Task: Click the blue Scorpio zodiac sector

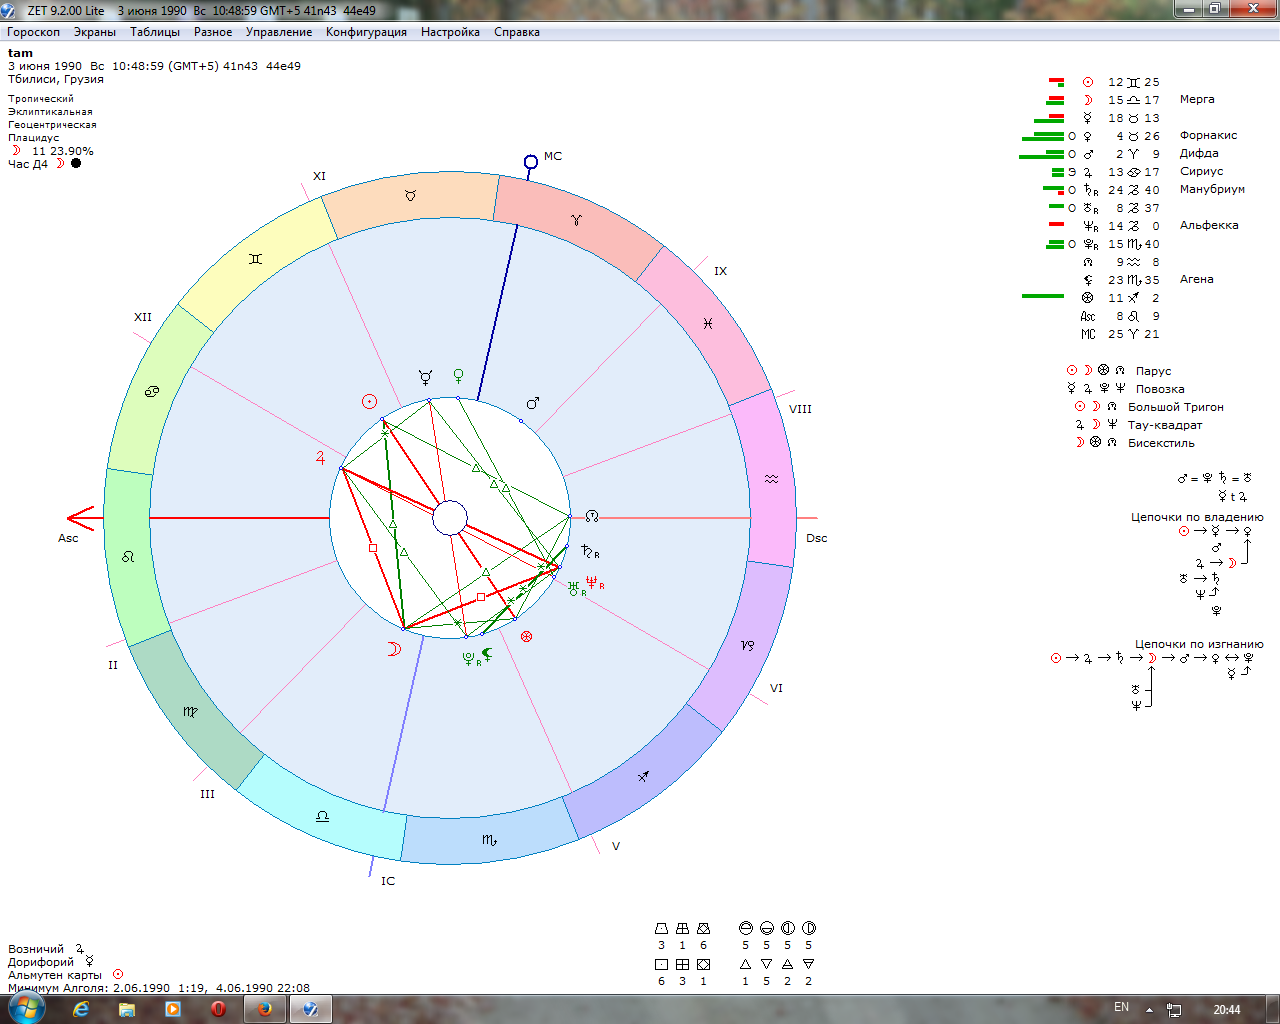Action: 489,839
